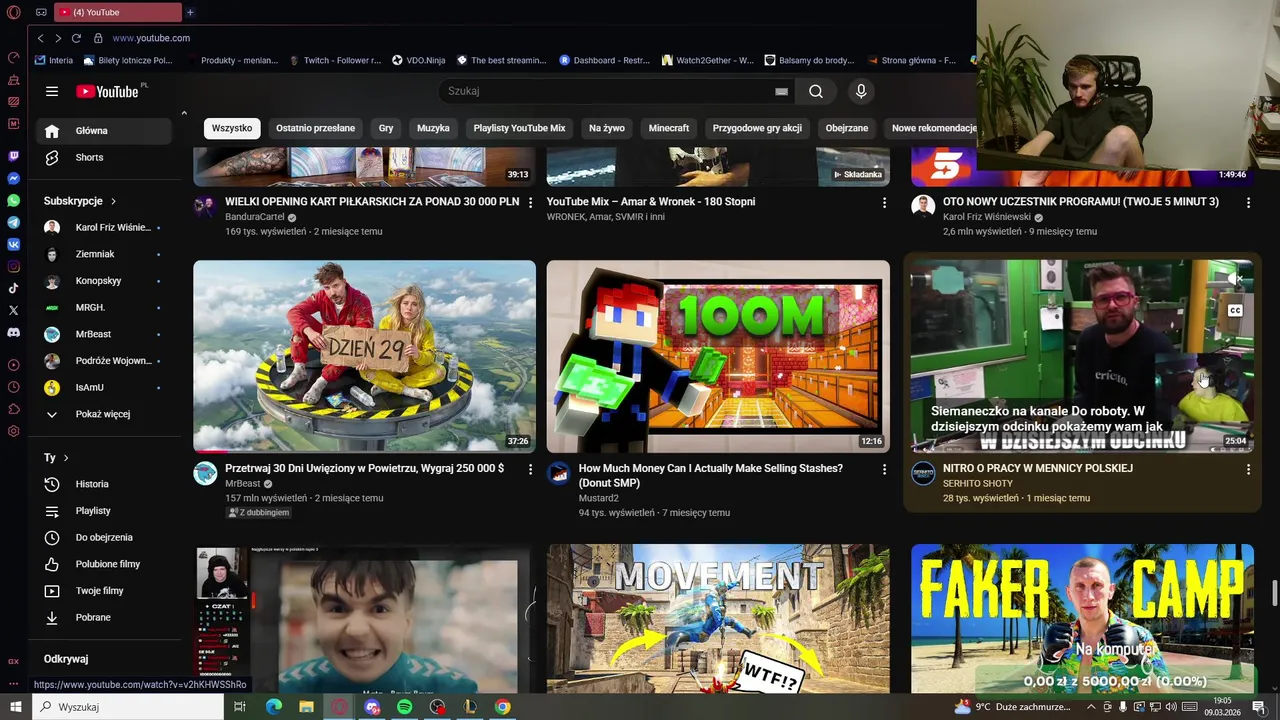Open the Opera menu logo button
The height and width of the screenshot is (720, 1280).
pyautogui.click(x=14, y=12)
